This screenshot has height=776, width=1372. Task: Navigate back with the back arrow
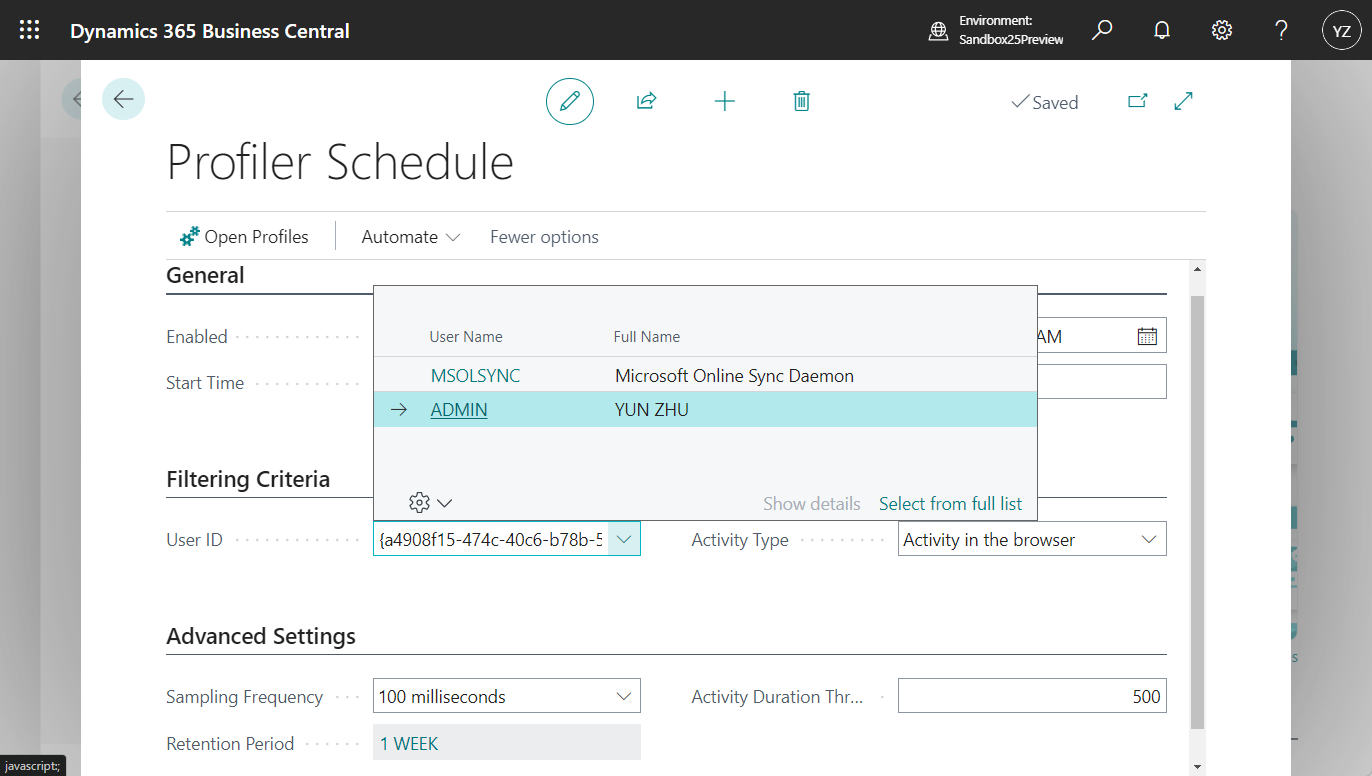pos(123,99)
